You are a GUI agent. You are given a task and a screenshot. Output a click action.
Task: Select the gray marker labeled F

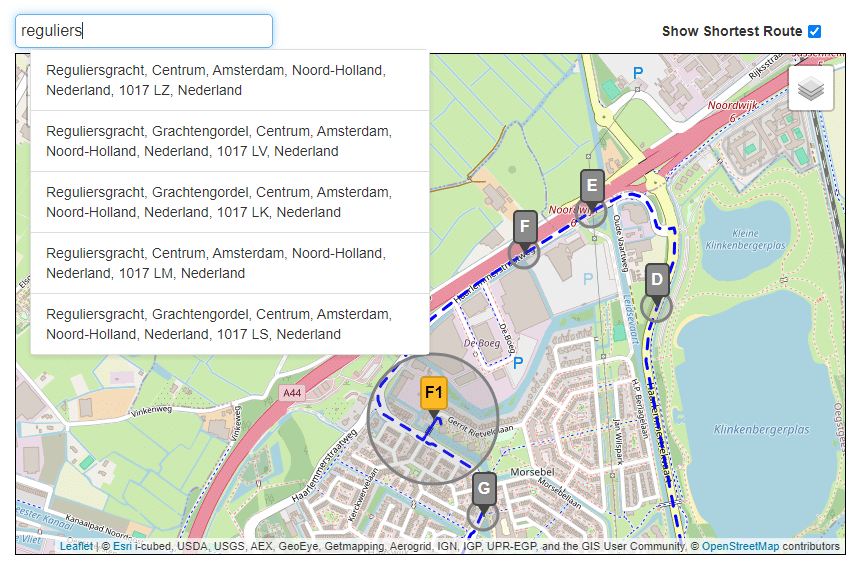click(x=525, y=227)
